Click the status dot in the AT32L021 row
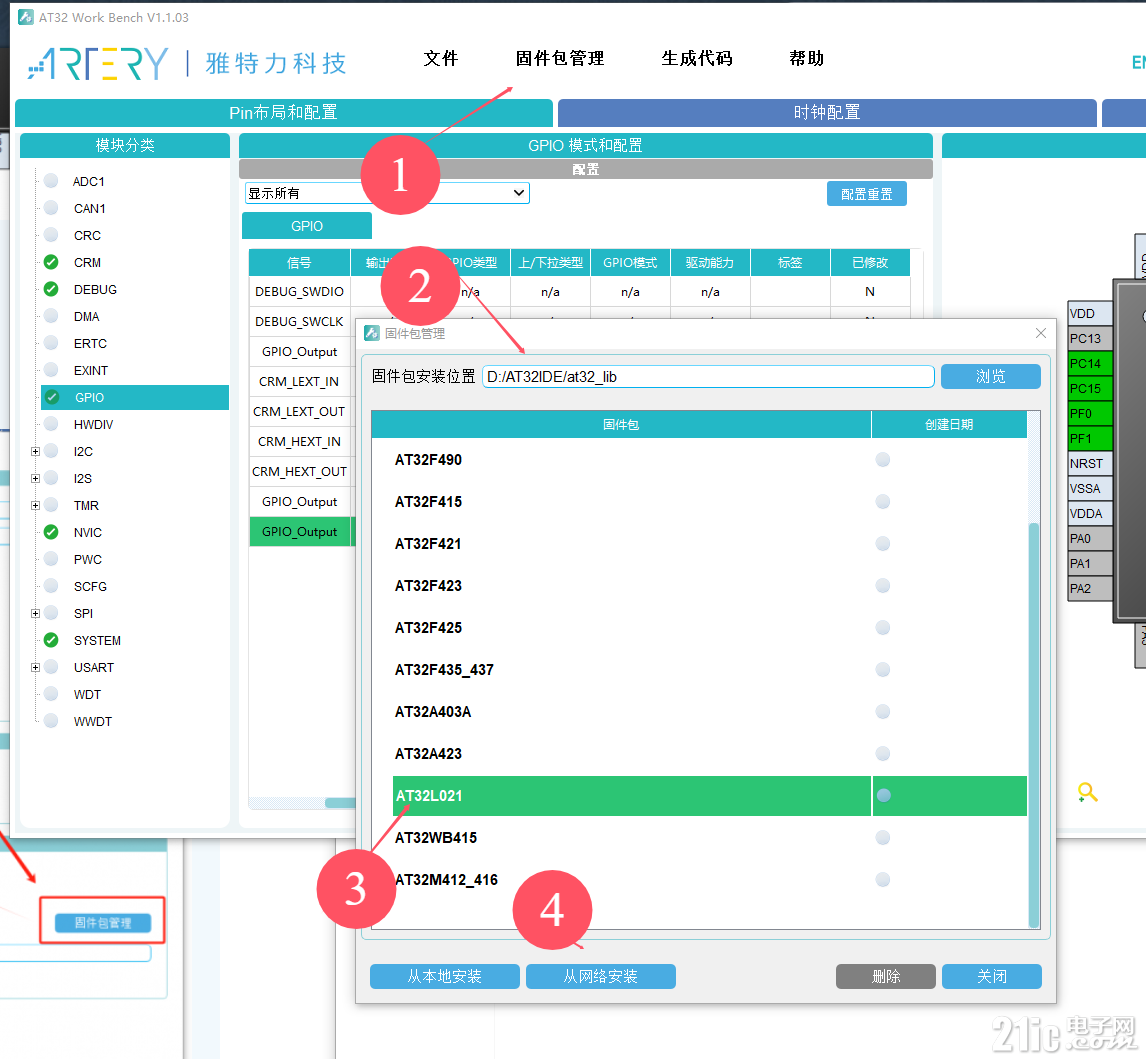1146x1059 pixels. pos(883,796)
